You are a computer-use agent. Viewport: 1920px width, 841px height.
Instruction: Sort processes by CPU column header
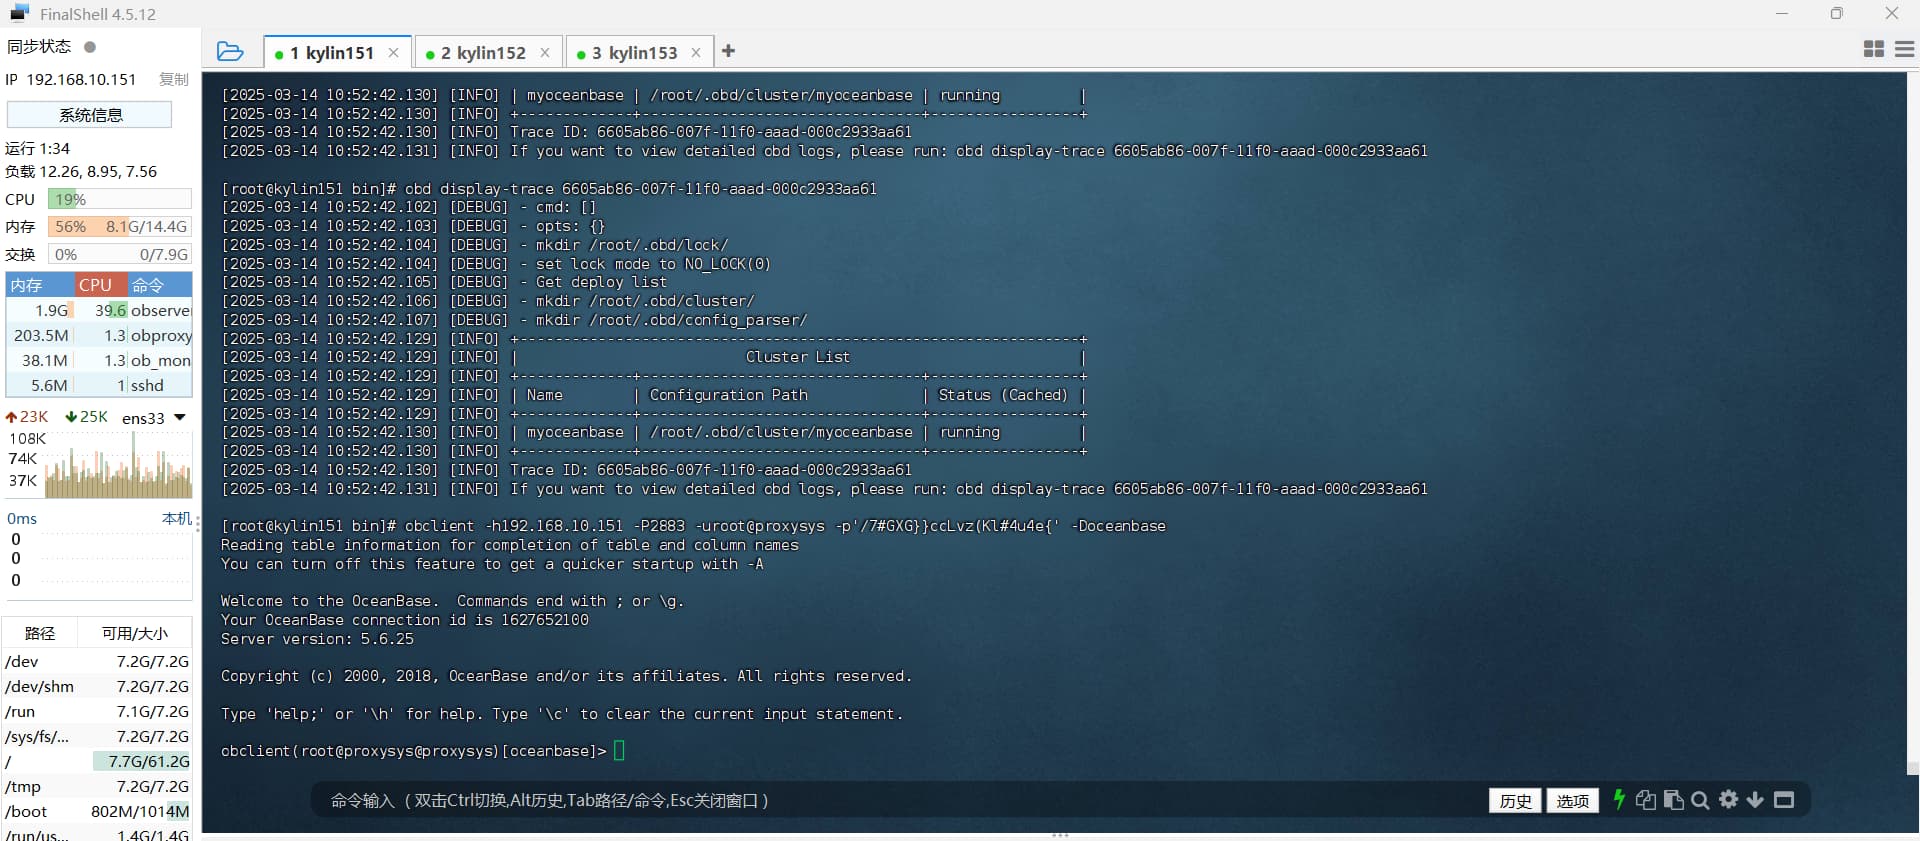coord(101,285)
